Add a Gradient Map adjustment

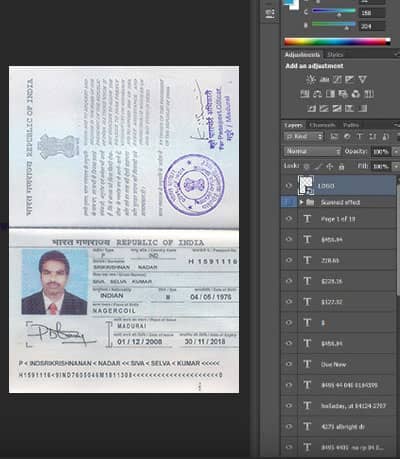pyautogui.click(x=362, y=108)
